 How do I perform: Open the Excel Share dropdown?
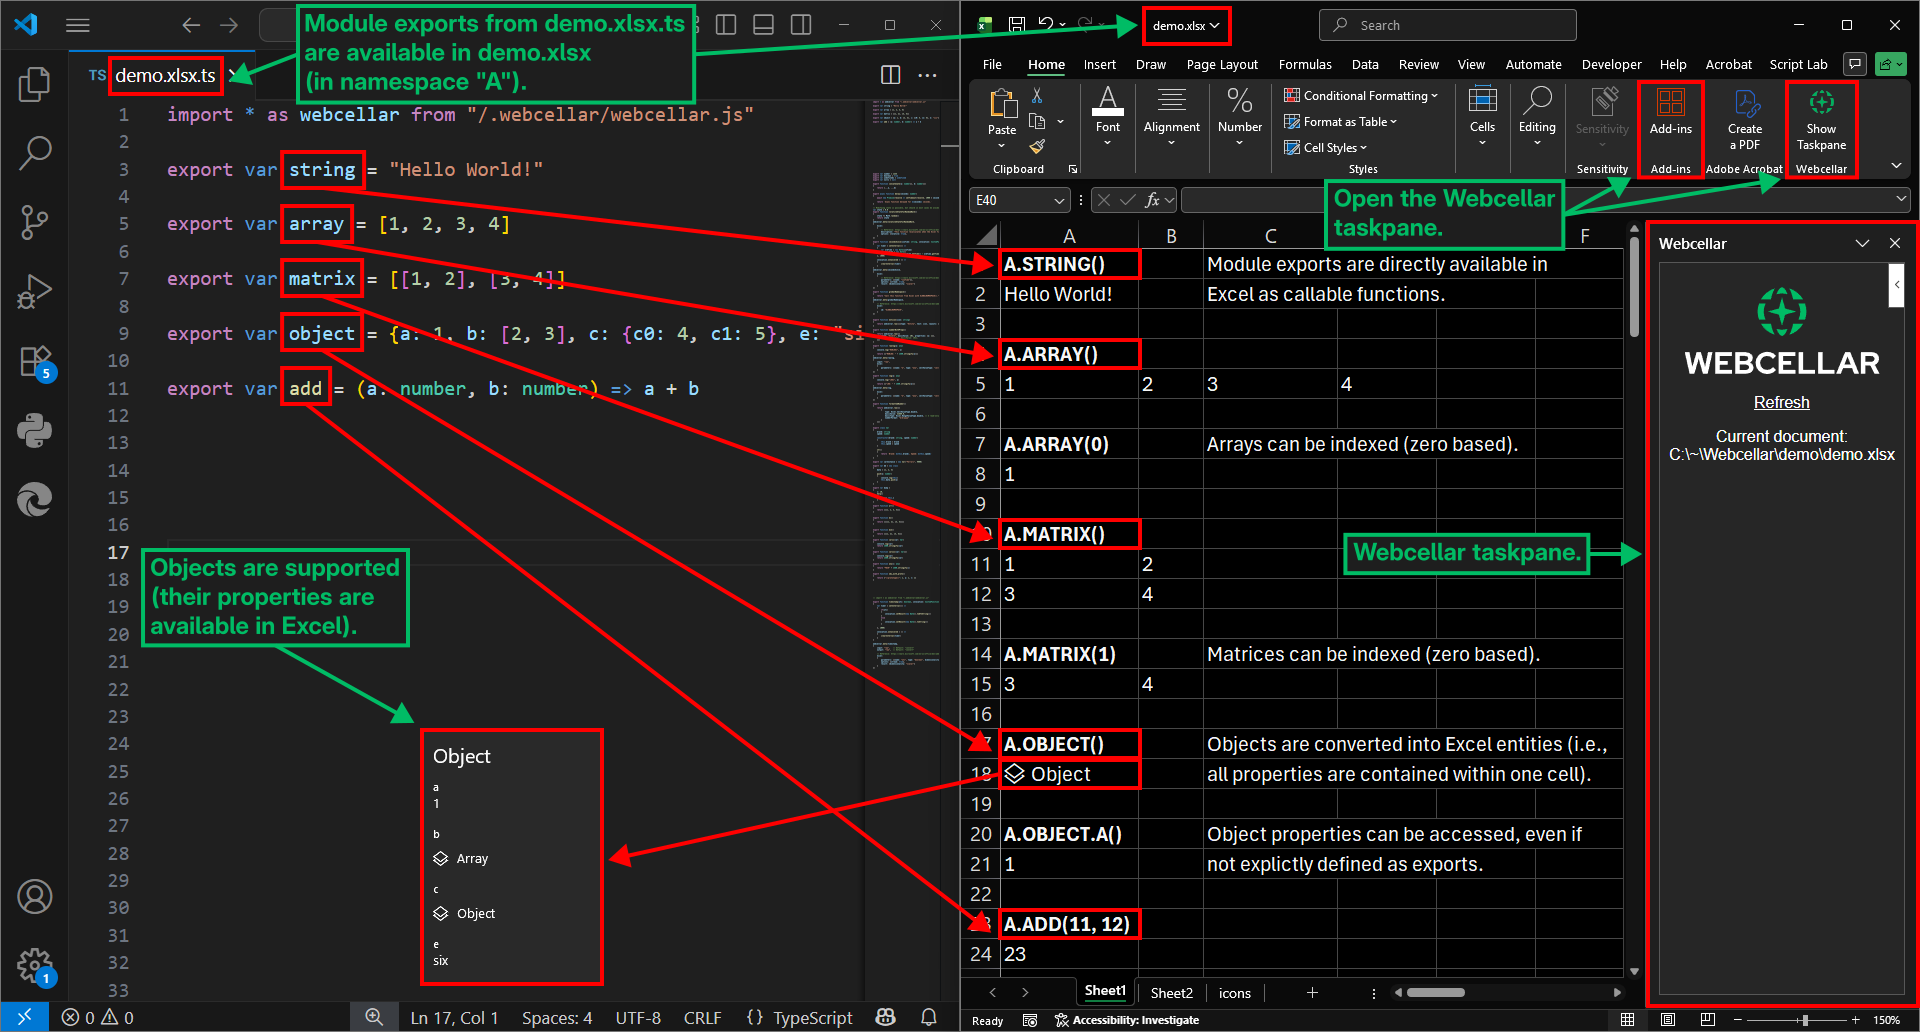(1890, 64)
